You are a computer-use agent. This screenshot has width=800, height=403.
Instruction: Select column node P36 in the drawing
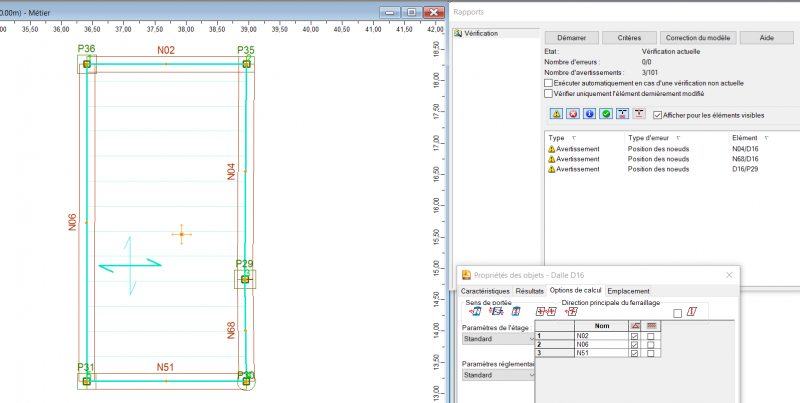click(87, 64)
